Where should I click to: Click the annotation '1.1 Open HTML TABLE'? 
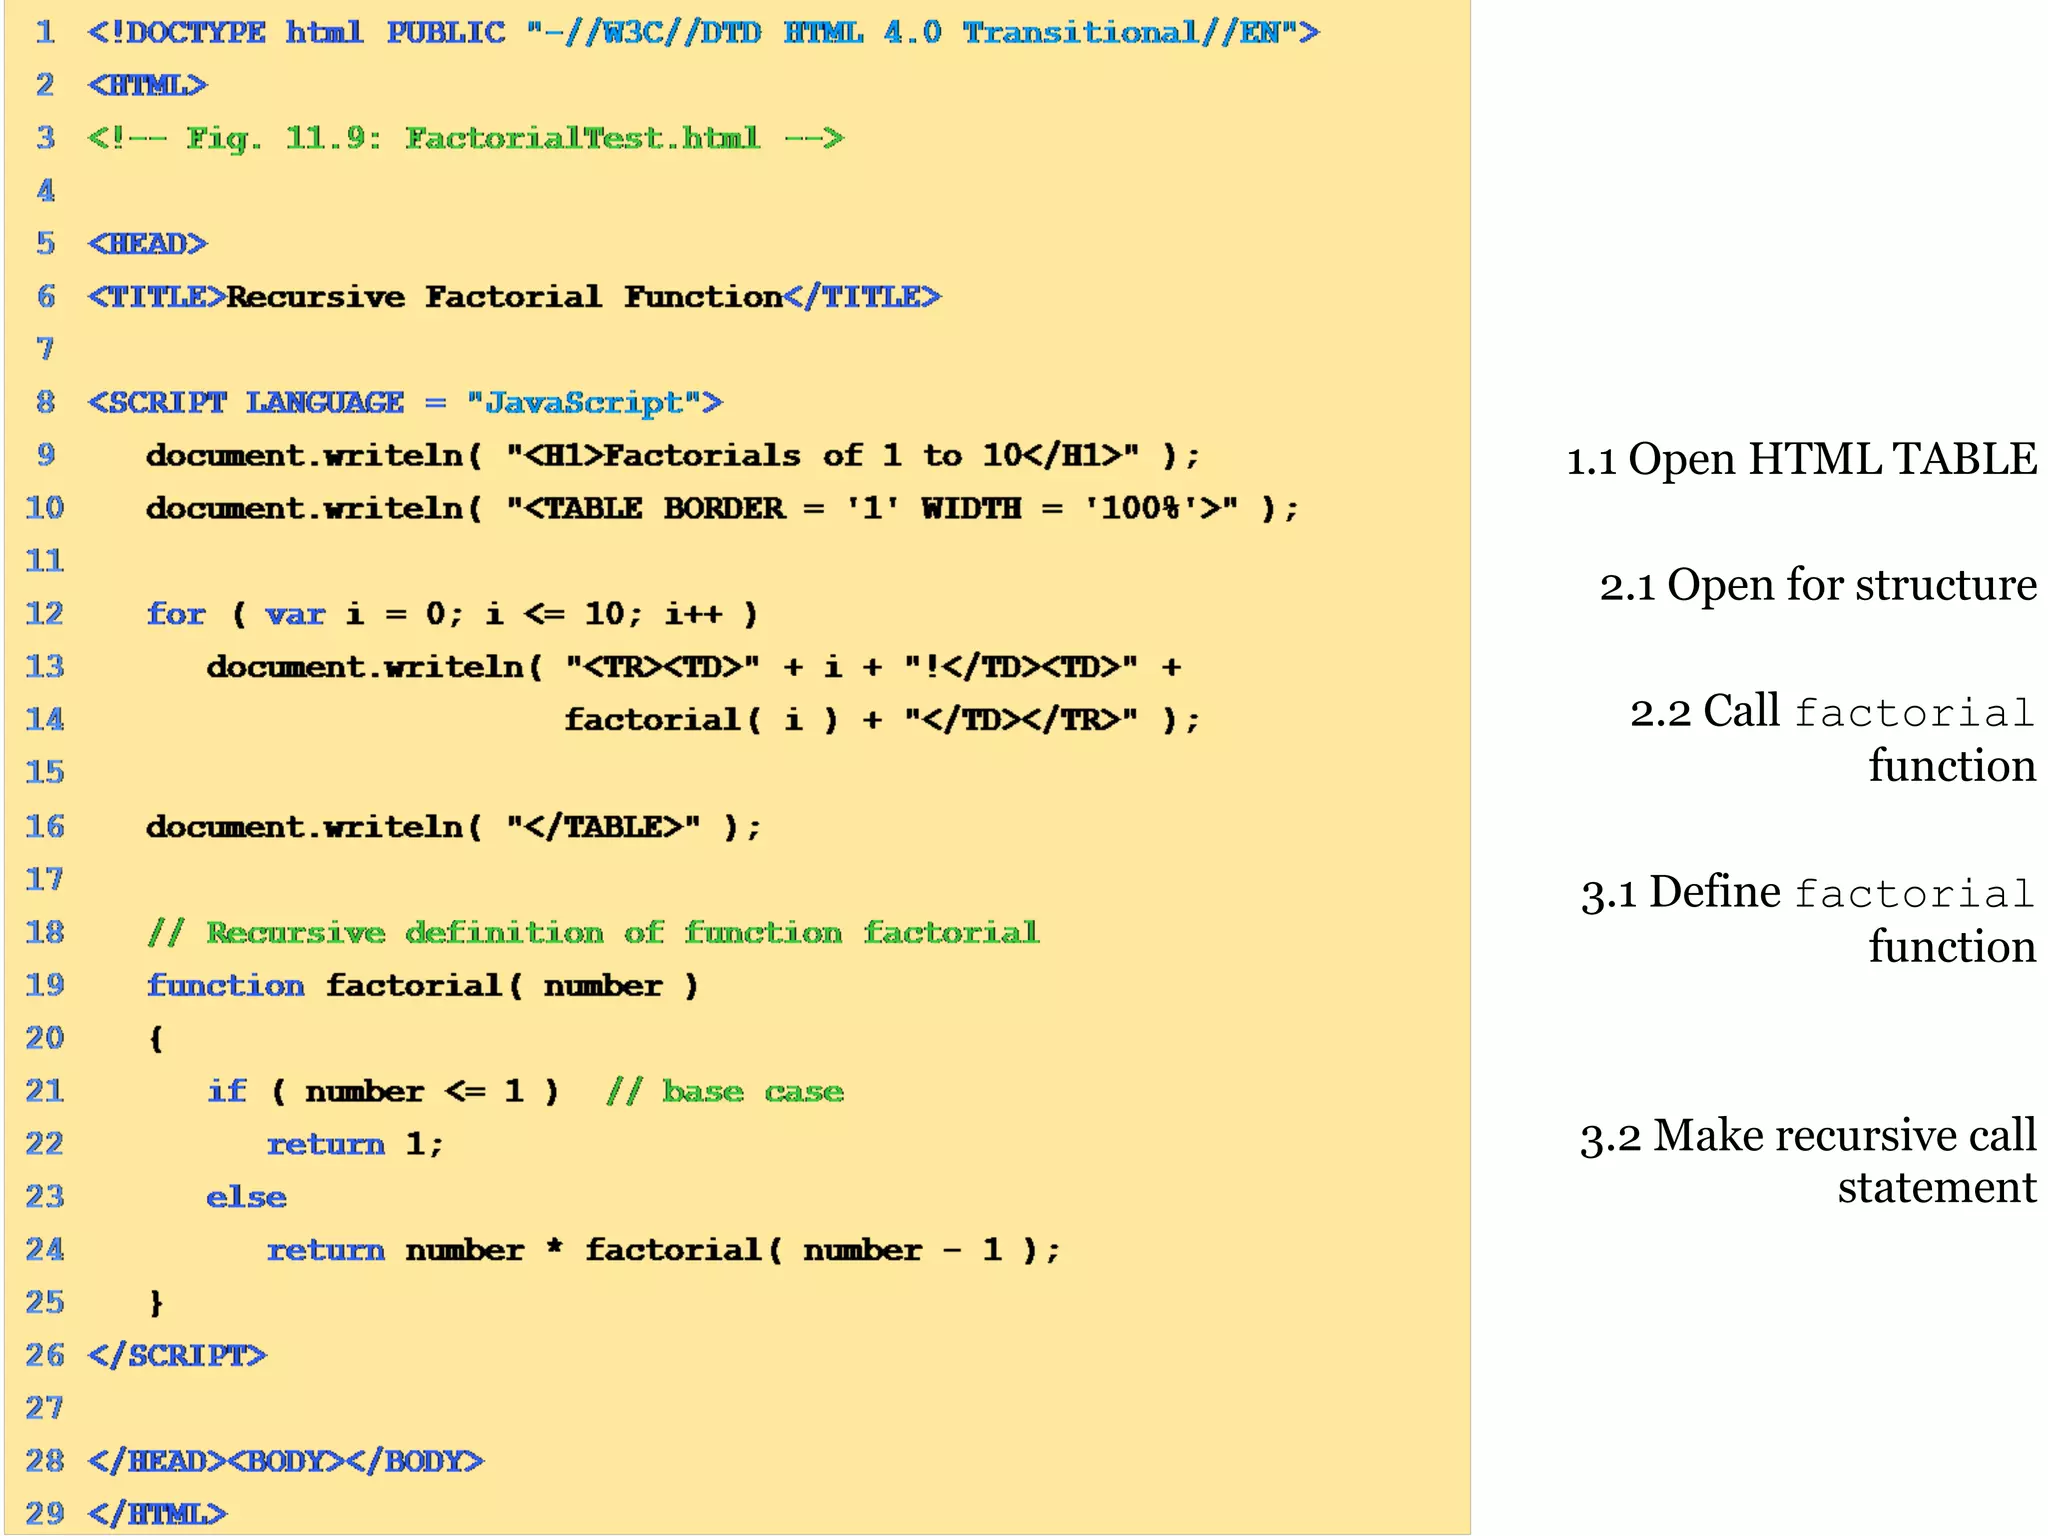[1801, 460]
